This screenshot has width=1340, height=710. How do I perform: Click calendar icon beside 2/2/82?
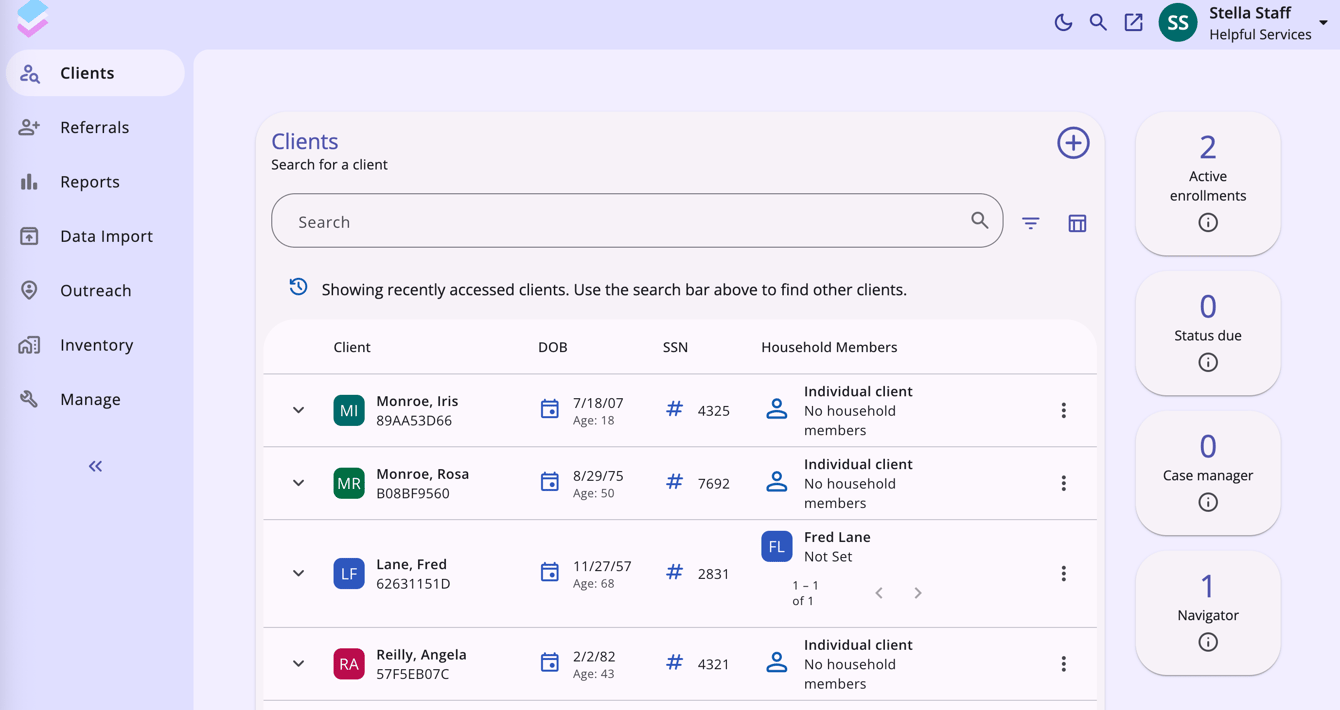[549, 663]
